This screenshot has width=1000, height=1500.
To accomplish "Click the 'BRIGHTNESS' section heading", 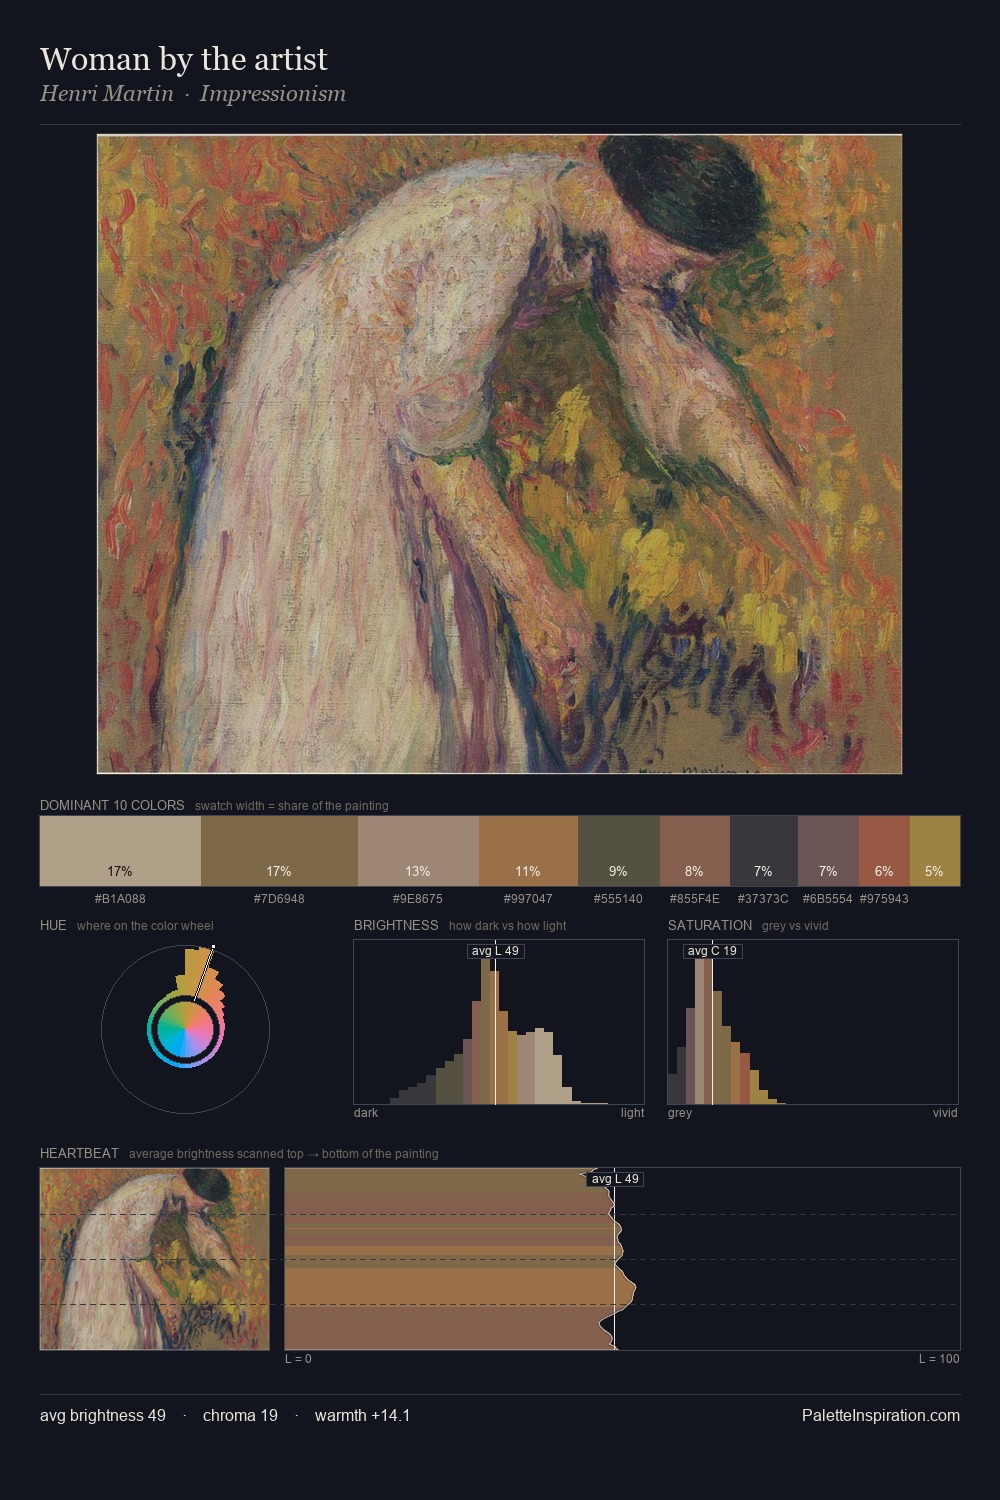I will (x=396, y=925).
